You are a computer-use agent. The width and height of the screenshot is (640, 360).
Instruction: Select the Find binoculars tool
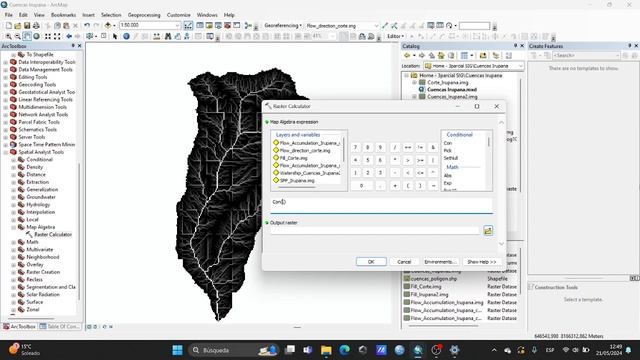click(168, 36)
